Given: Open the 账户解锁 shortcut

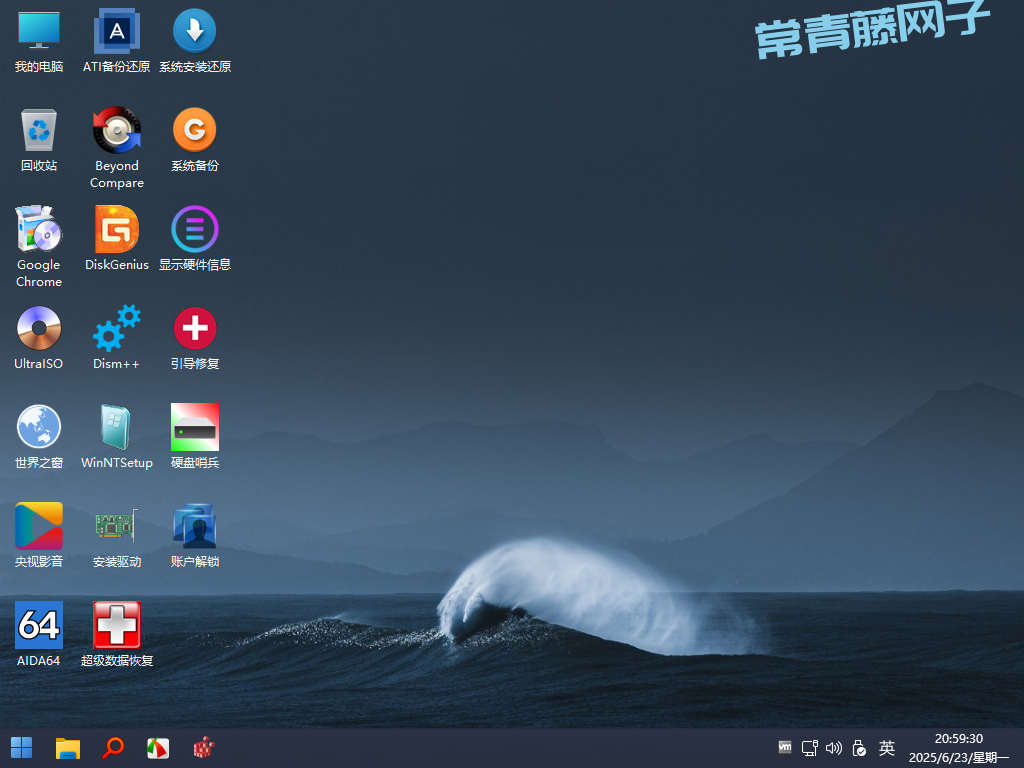Looking at the screenshot, I should [x=195, y=527].
